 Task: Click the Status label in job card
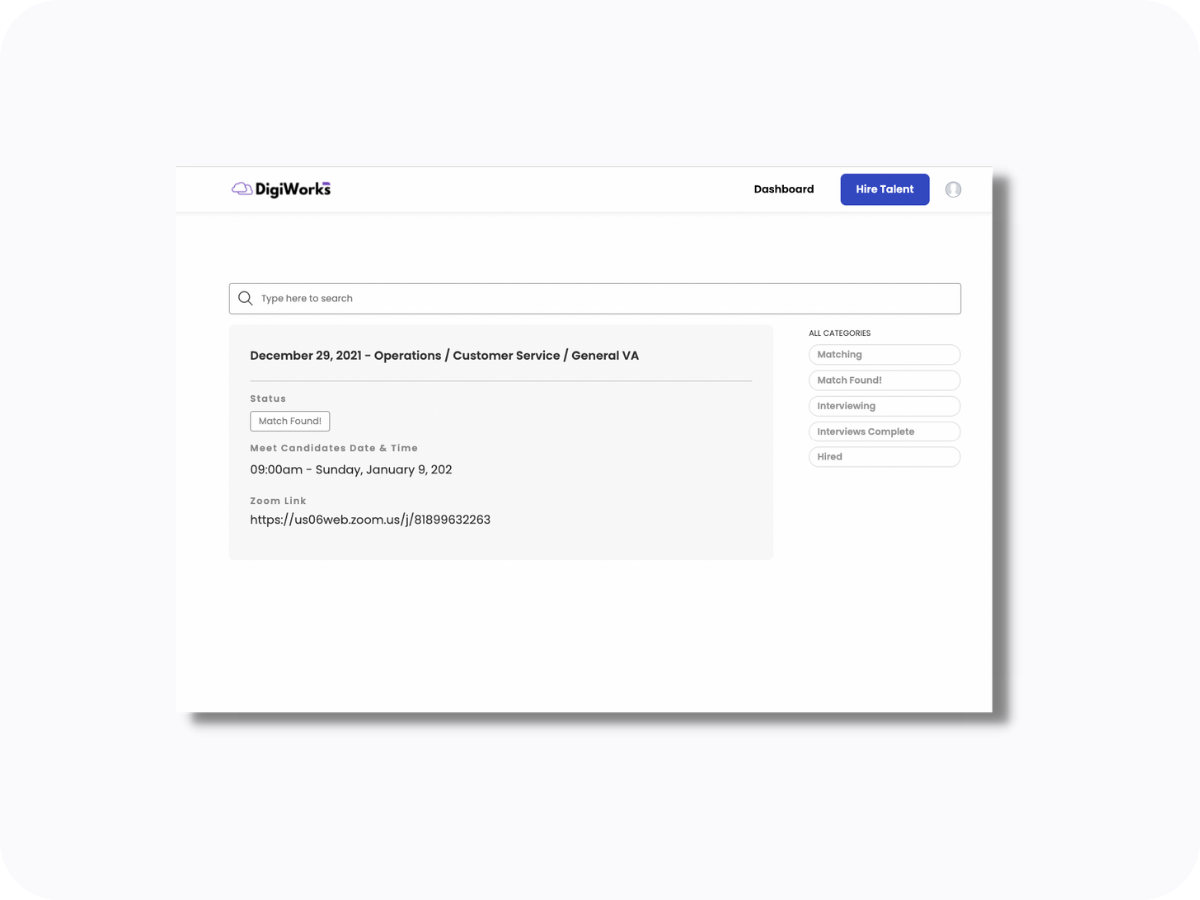268,399
